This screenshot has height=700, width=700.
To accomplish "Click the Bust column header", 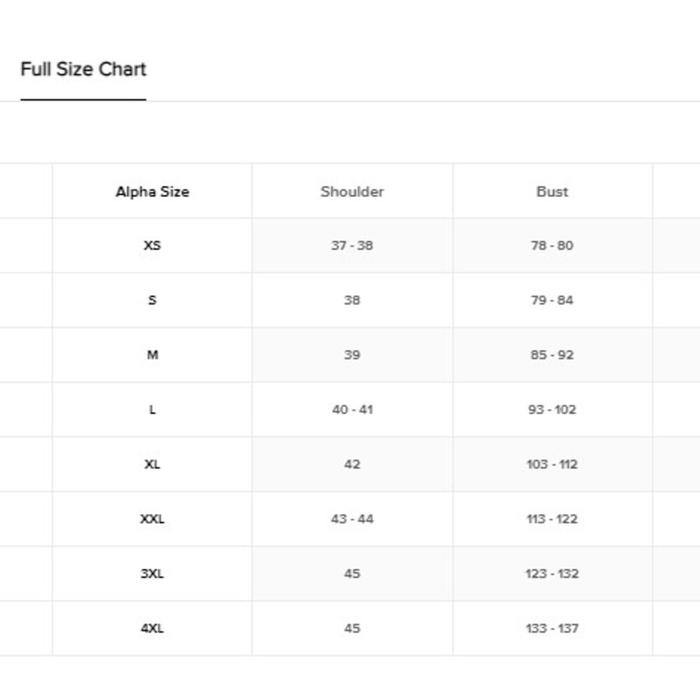I will (552, 191).
